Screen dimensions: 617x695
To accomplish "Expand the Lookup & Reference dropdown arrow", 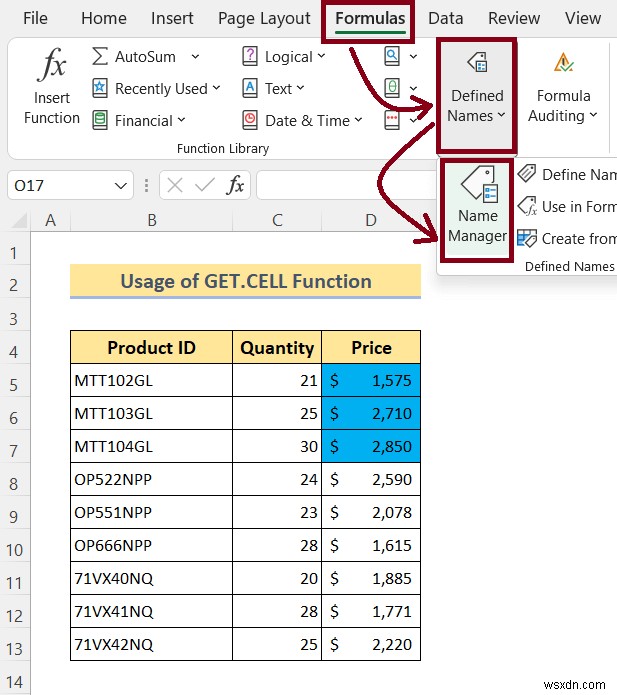I will pyautogui.click(x=413, y=56).
